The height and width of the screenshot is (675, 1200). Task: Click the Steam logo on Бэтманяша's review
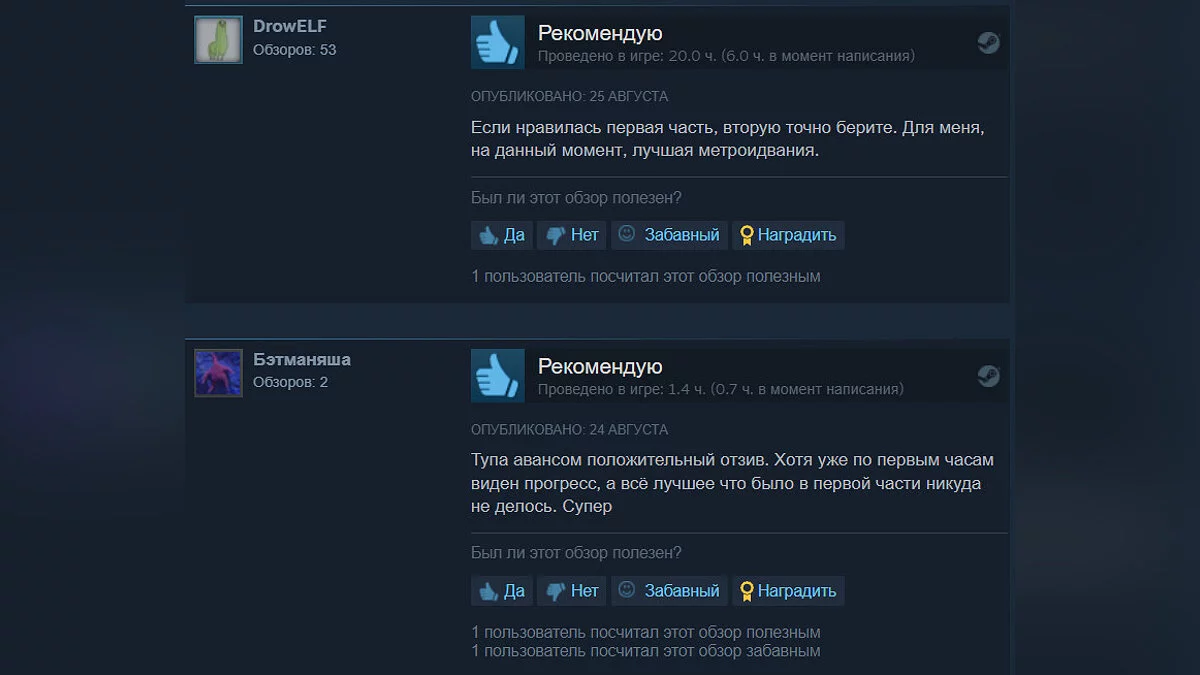[x=988, y=375]
